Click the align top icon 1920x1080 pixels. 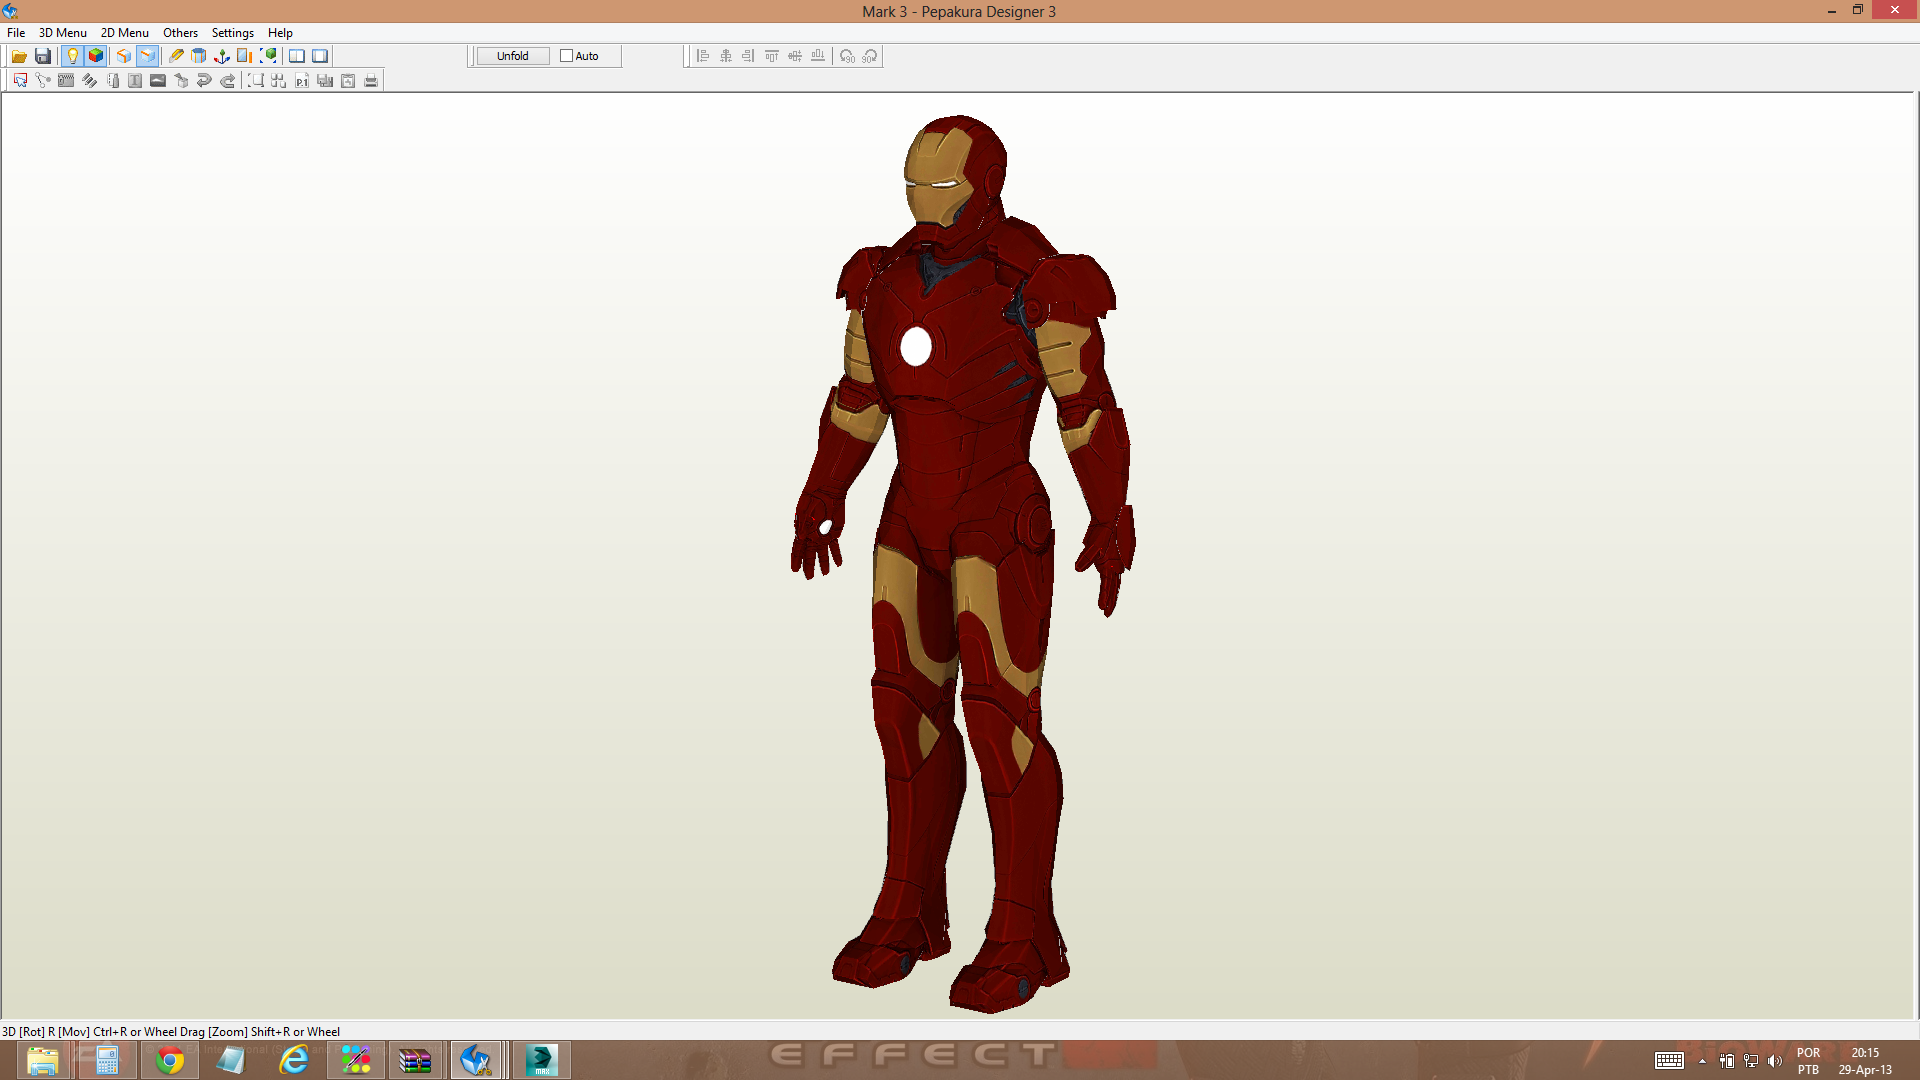(x=772, y=56)
